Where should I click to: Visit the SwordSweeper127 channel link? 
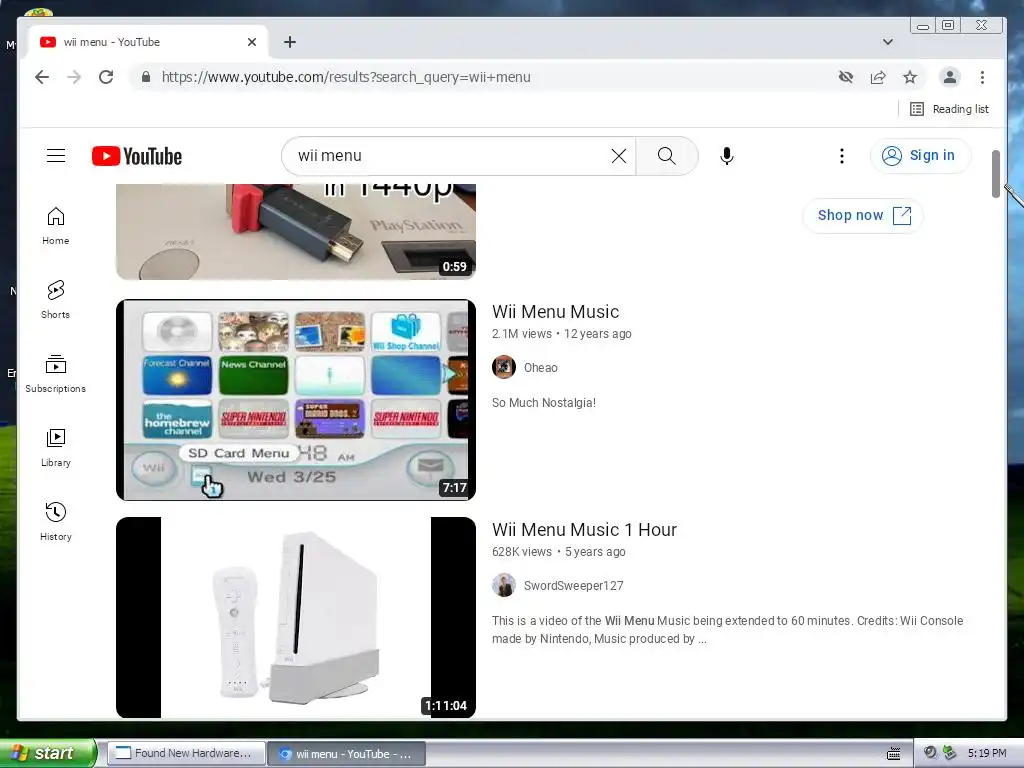click(573, 586)
